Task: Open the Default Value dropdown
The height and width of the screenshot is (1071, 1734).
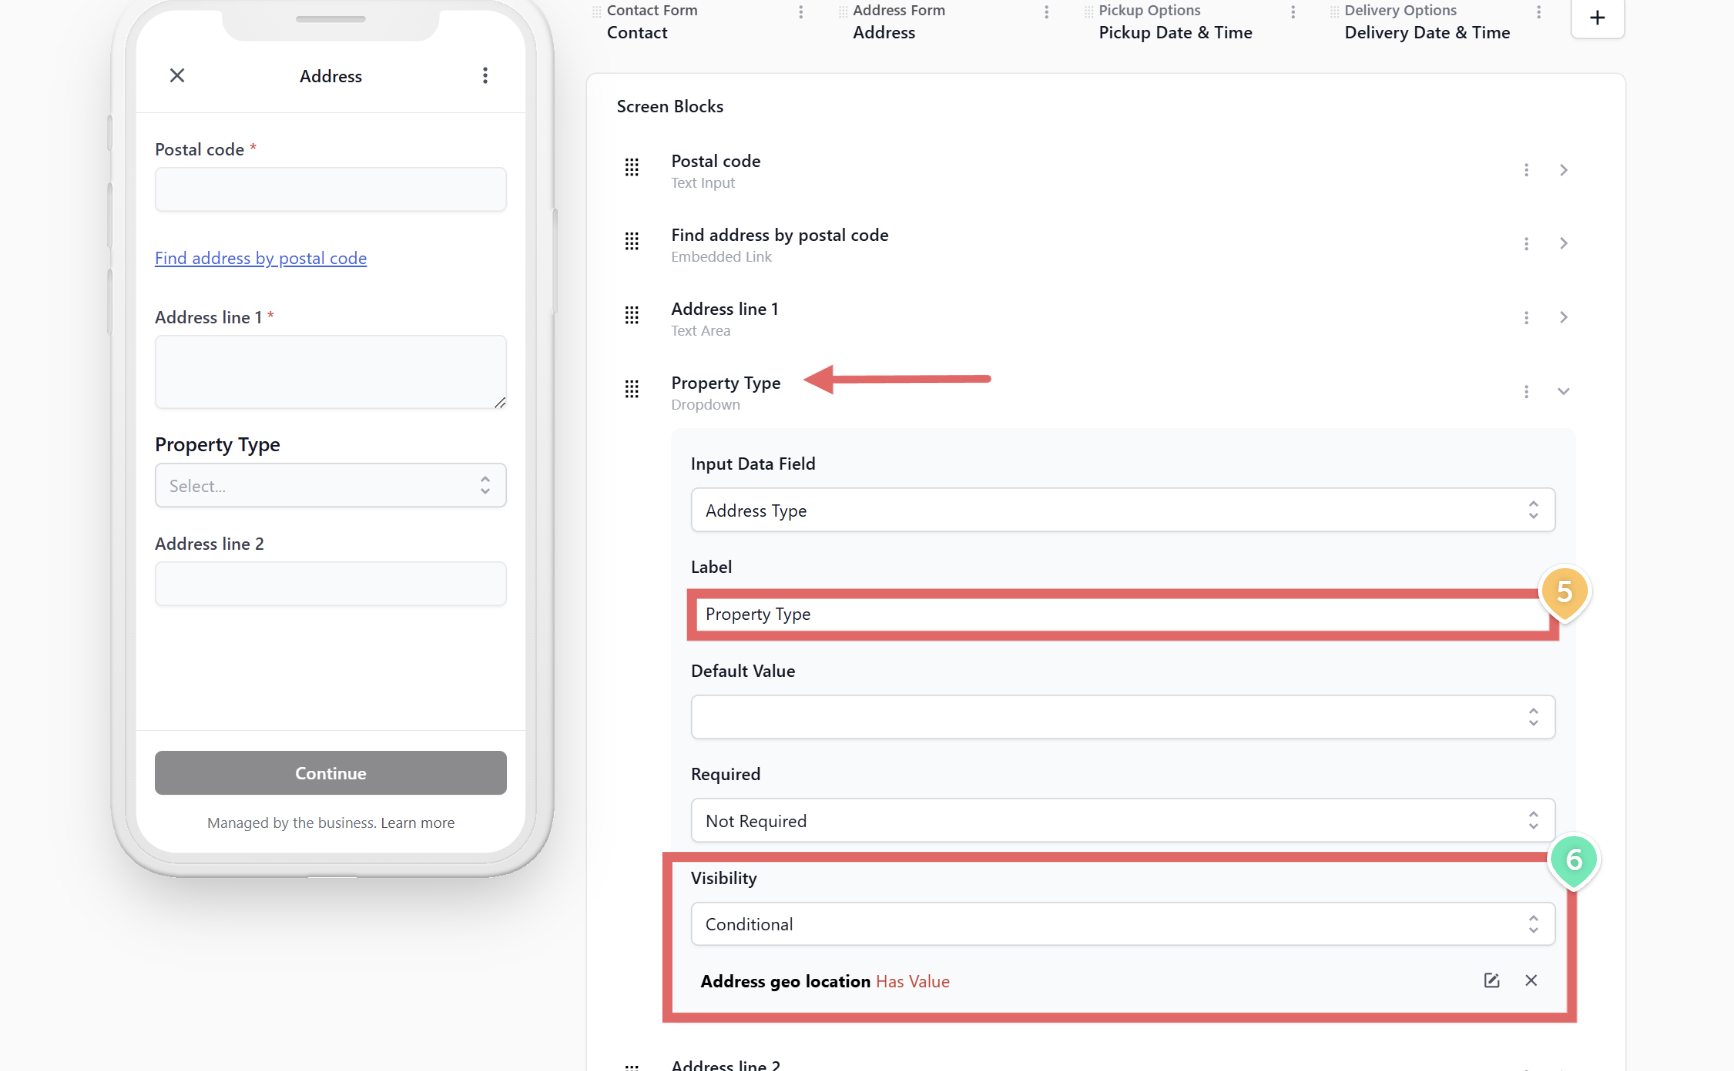Action: click(1123, 717)
